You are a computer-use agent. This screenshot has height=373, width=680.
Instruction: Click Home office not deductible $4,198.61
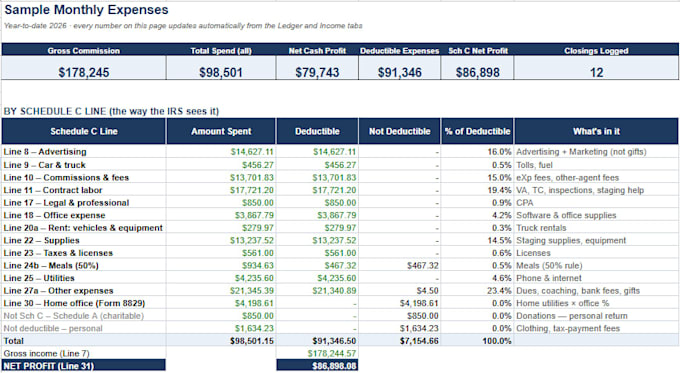coord(419,303)
